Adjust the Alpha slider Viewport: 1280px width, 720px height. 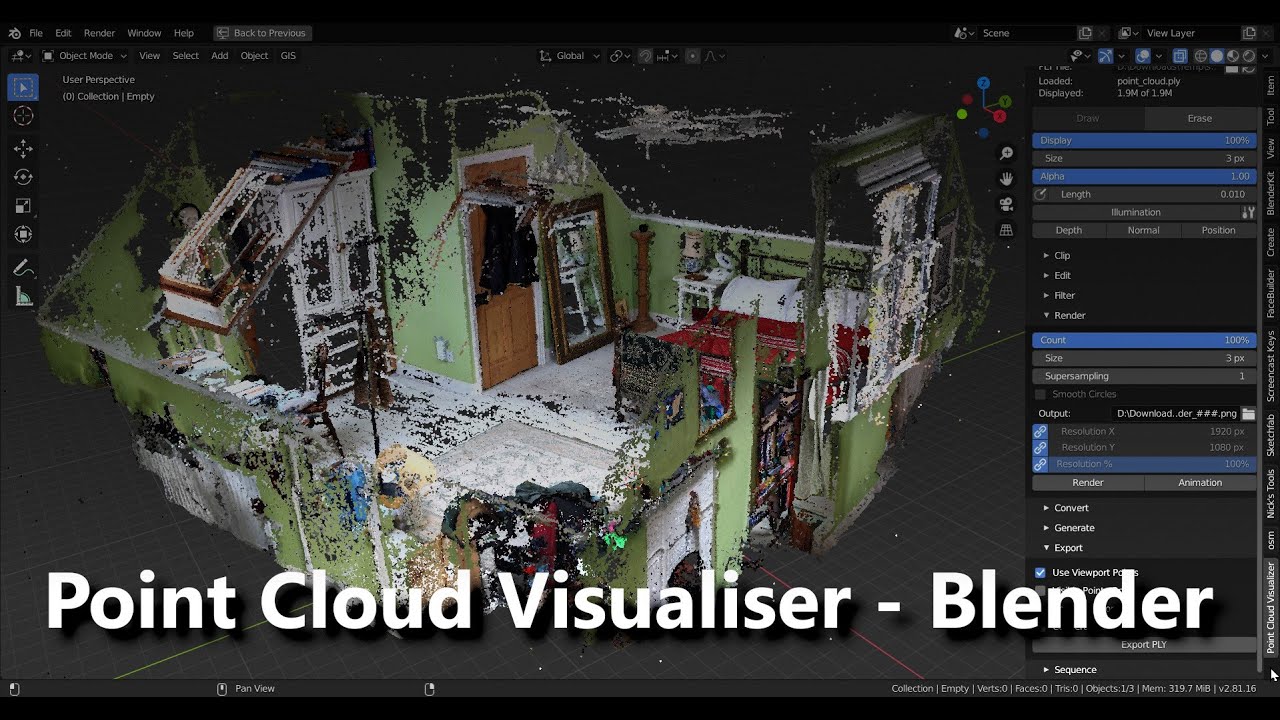tap(1144, 176)
